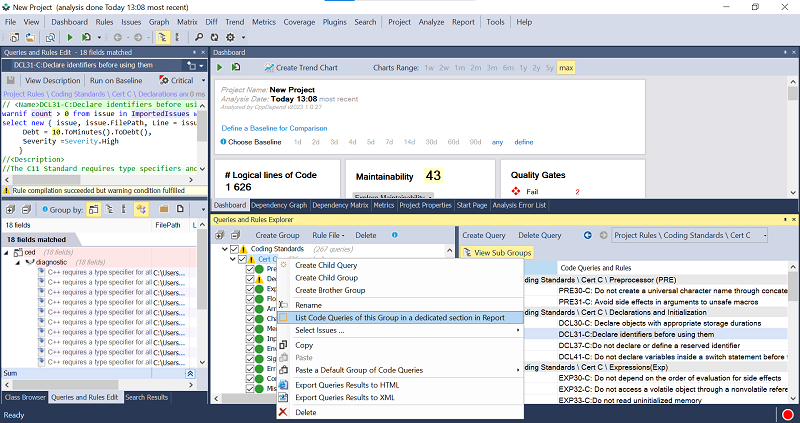Click the blue back arrow near Project Rules path
800x423 pixels.
point(588,235)
